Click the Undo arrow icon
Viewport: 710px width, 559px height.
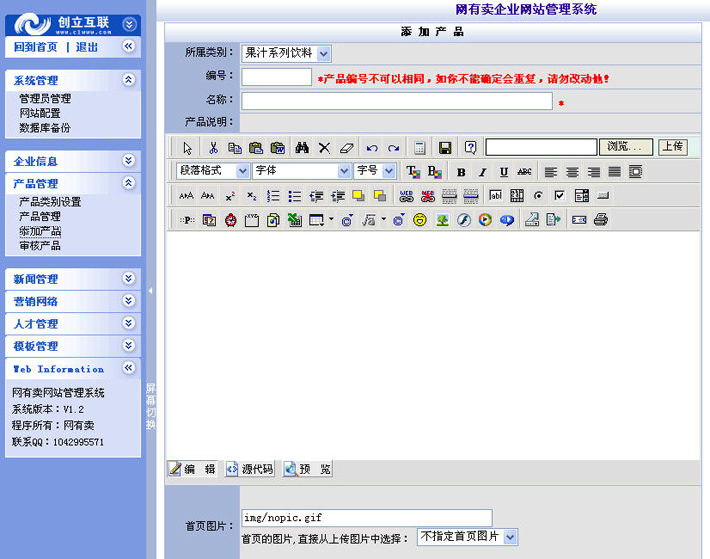coord(372,147)
